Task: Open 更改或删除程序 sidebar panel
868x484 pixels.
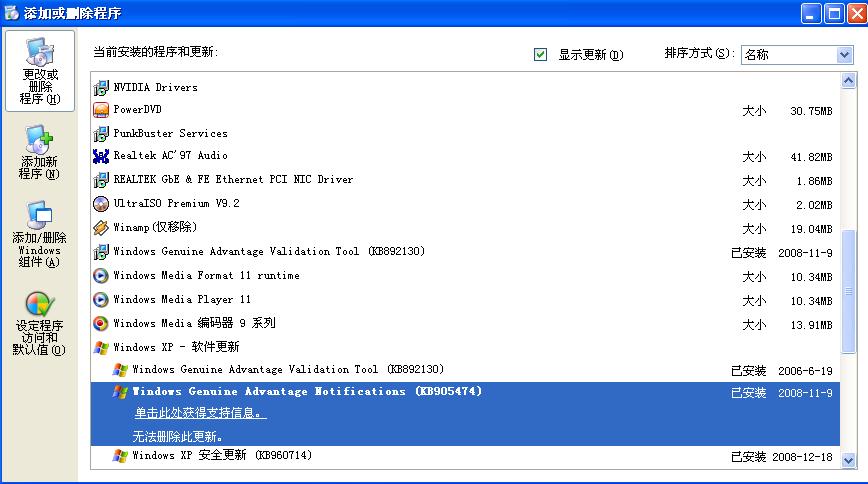Action: pos(40,71)
